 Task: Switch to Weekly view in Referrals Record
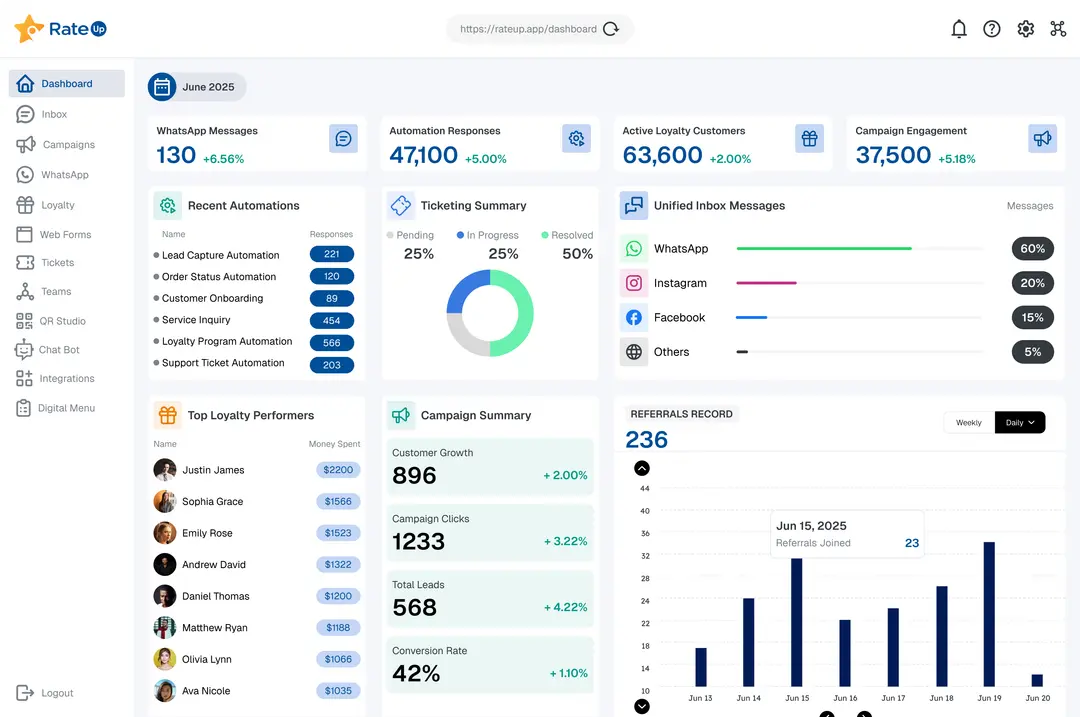(x=967, y=422)
